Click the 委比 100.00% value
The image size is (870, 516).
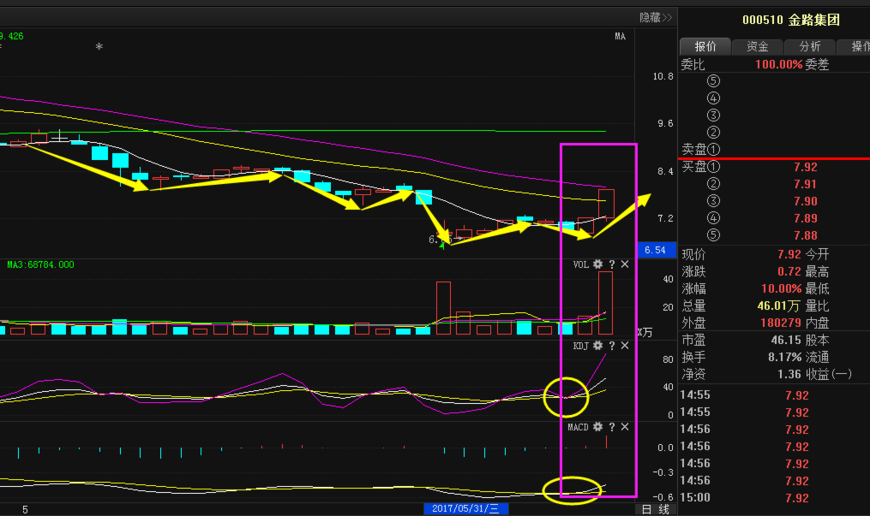pyautogui.click(x=778, y=64)
